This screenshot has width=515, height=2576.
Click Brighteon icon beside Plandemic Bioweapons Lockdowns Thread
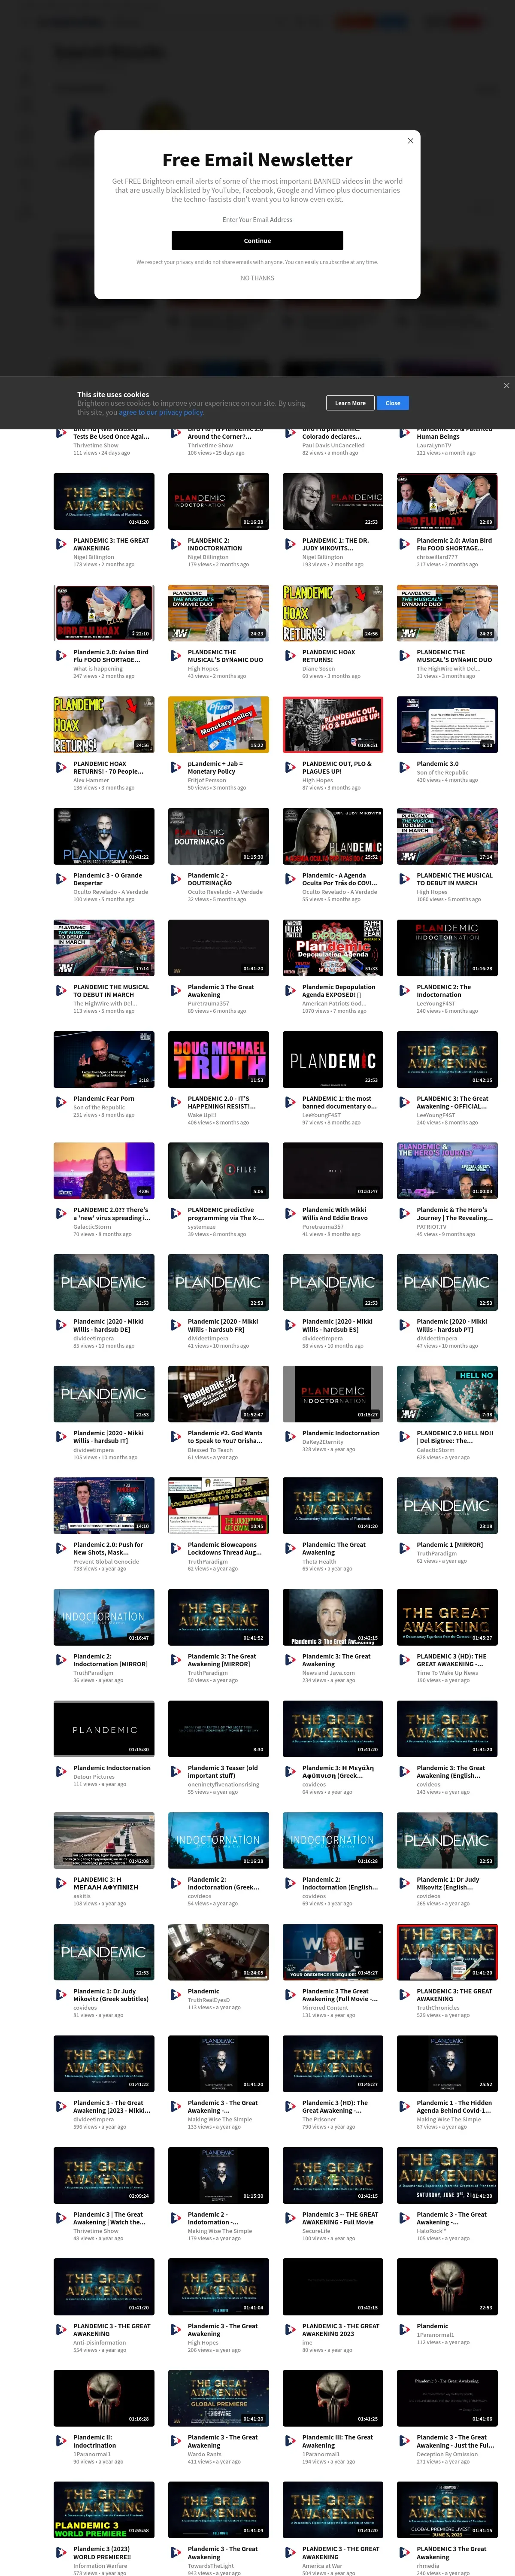pyautogui.click(x=176, y=1549)
